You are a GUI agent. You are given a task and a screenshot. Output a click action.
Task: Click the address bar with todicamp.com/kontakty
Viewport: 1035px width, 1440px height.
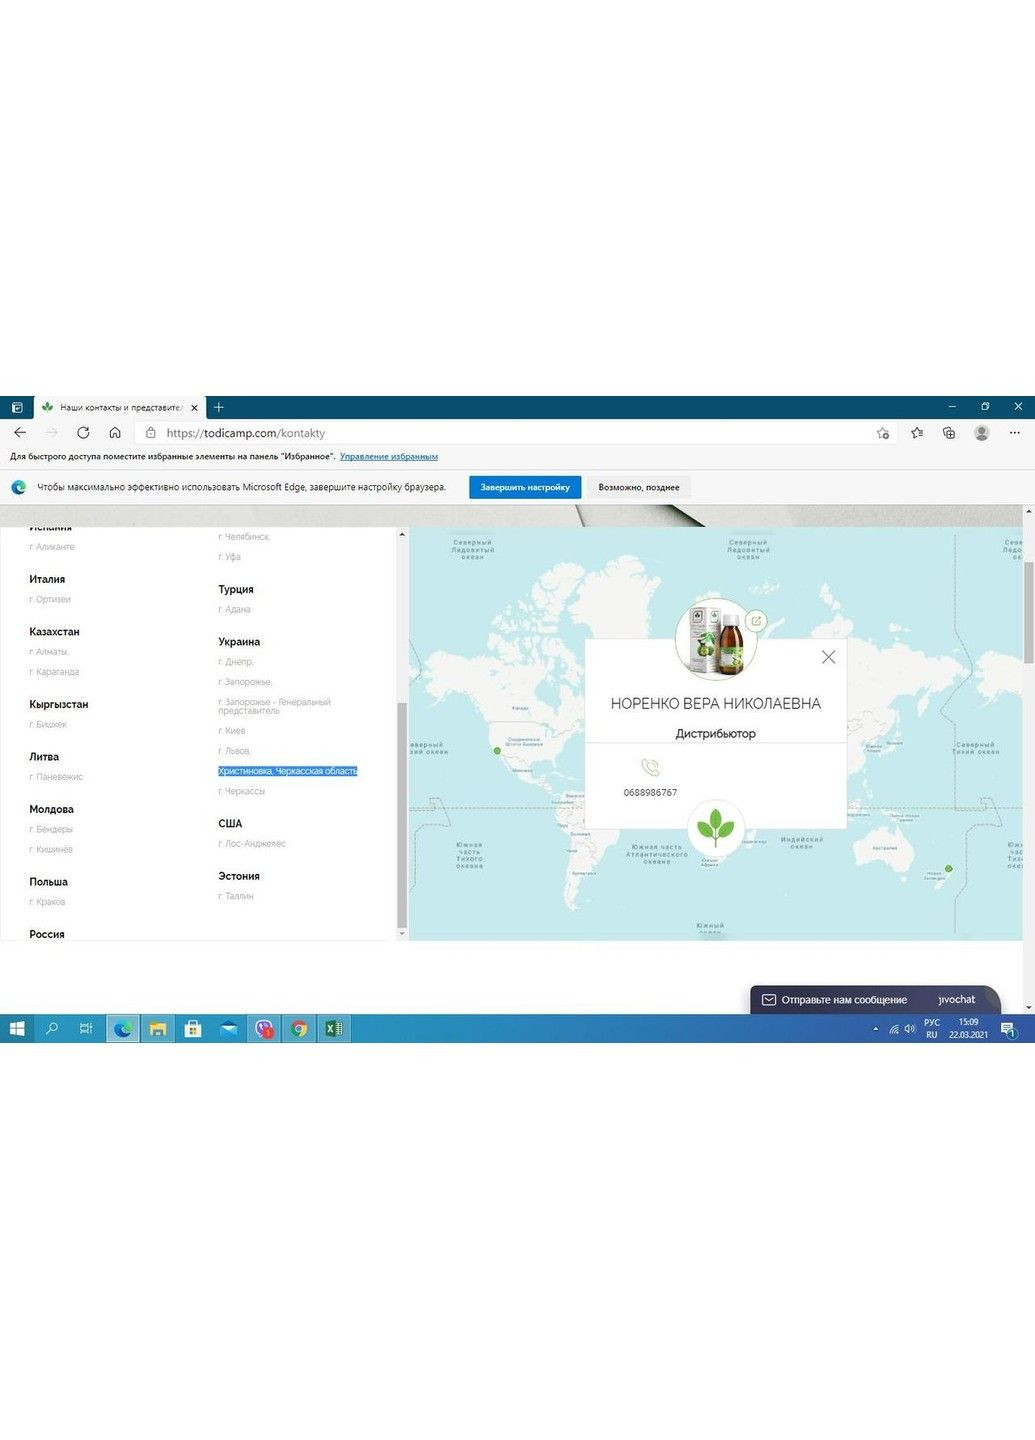500,433
